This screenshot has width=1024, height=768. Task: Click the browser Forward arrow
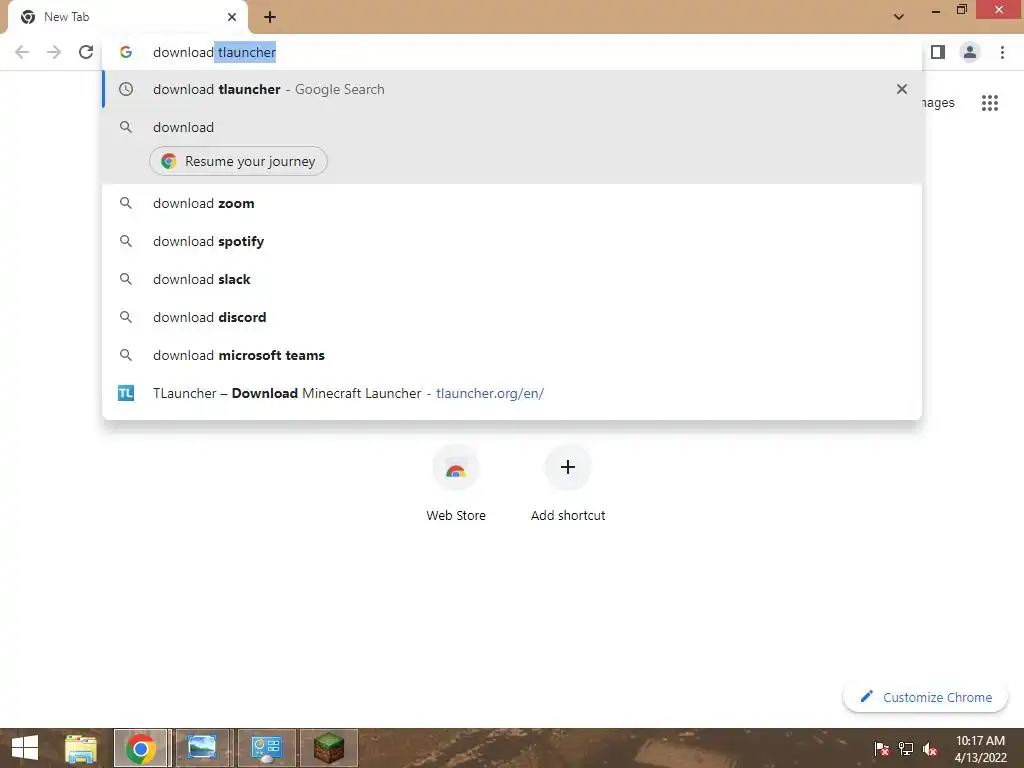click(54, 52)
